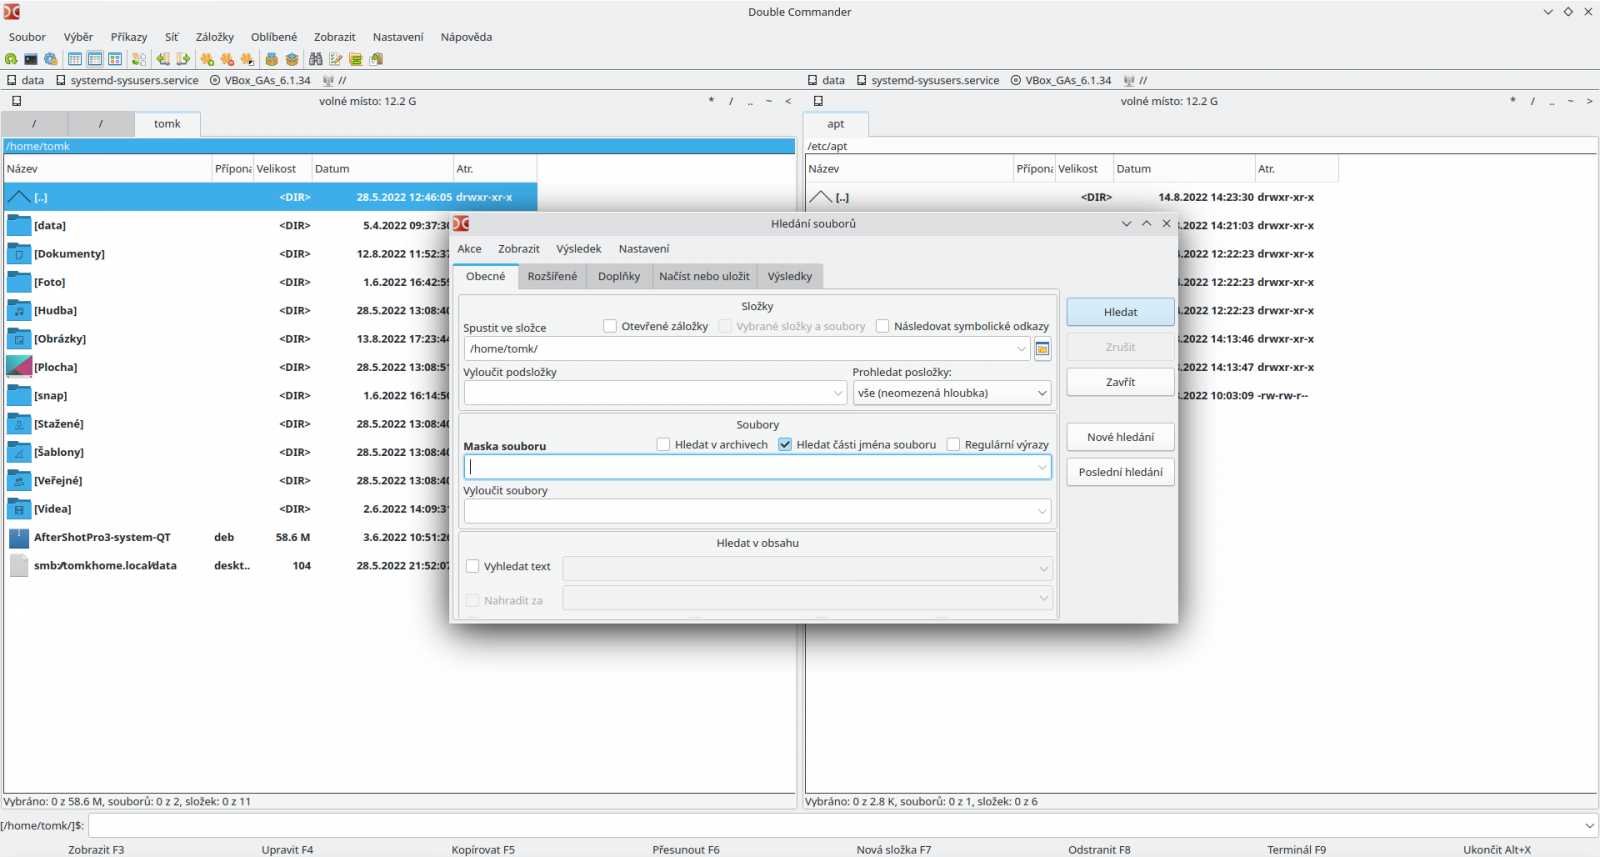This screenshot has height=857, width=1600.
Task: Click the [Obrázky] pictures folder icon
Action: (19, 339)
